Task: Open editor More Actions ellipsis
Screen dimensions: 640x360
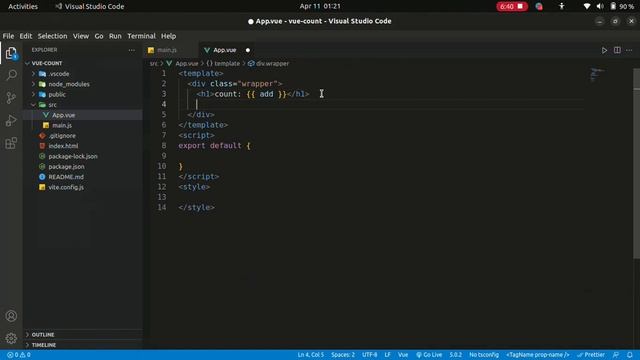Action: 629,50
